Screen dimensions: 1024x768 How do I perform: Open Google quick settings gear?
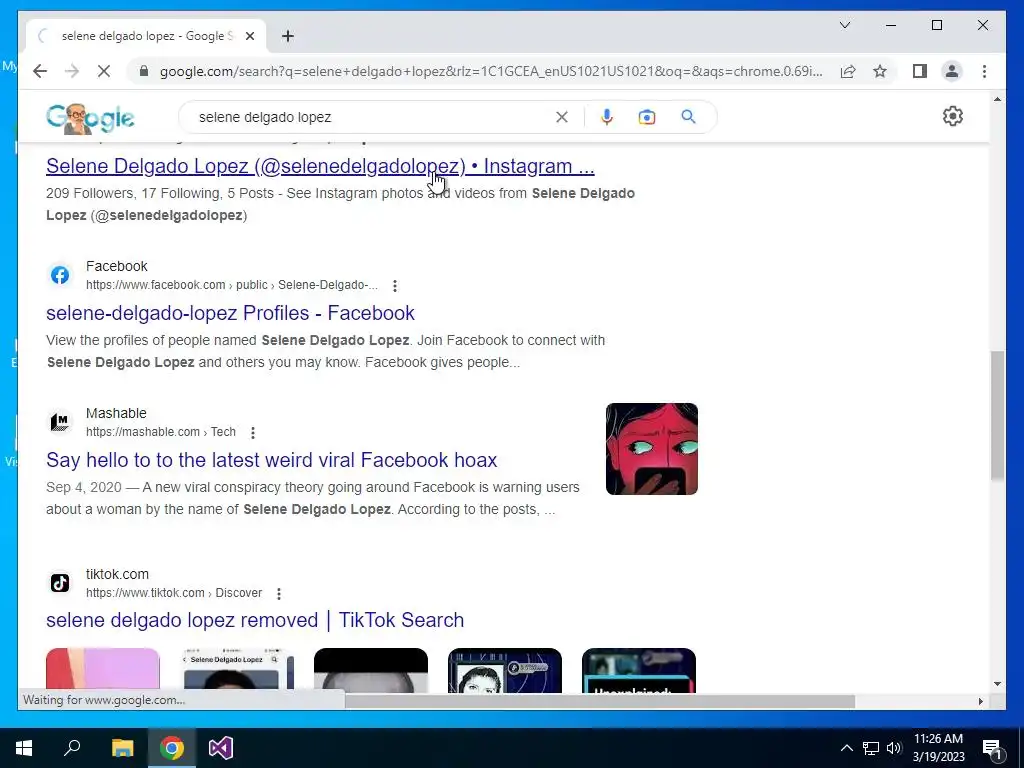pyautogui.click(x=953, y=116)
